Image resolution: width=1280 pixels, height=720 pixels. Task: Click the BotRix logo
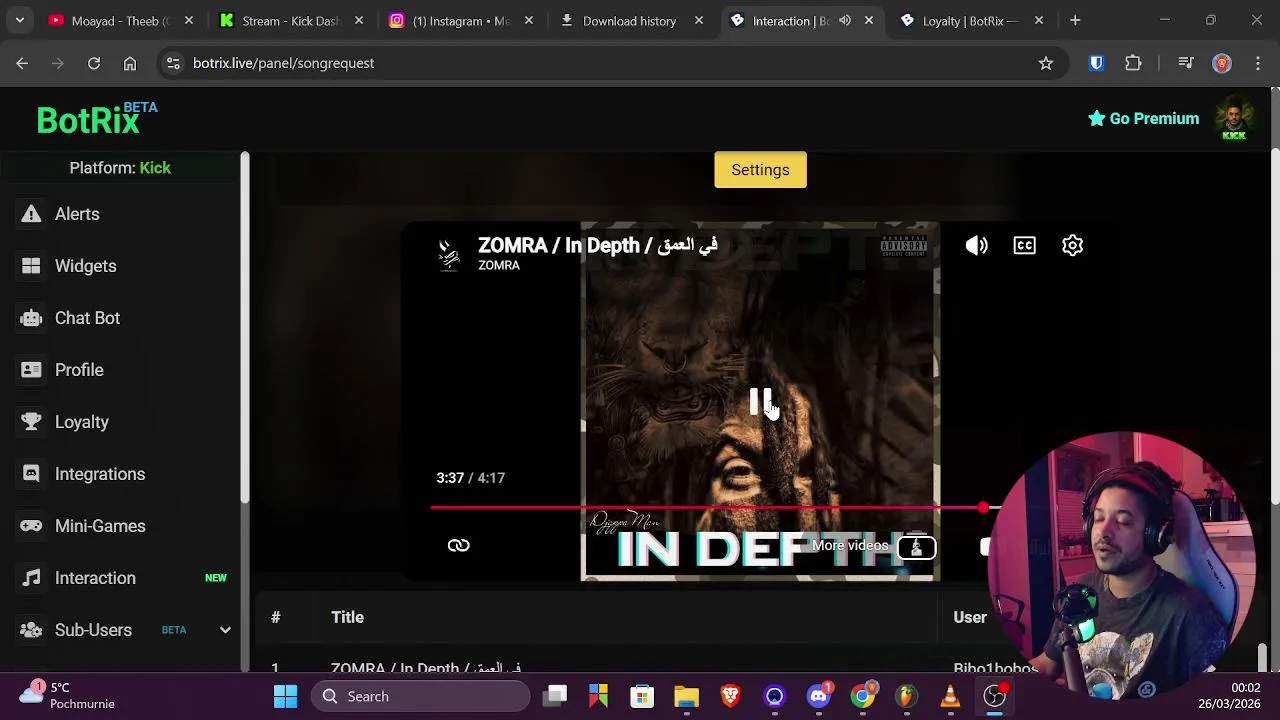click(96, 119)
